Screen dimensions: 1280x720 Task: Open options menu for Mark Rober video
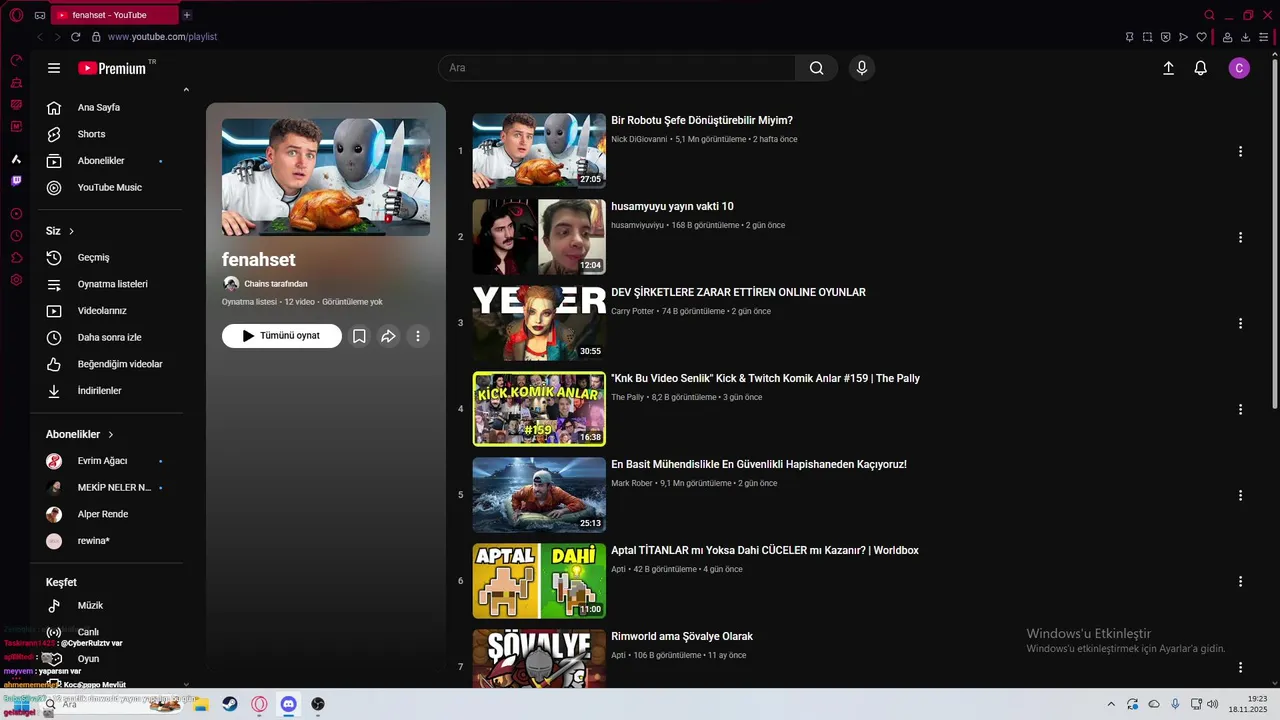click(x=1240, y=495)
